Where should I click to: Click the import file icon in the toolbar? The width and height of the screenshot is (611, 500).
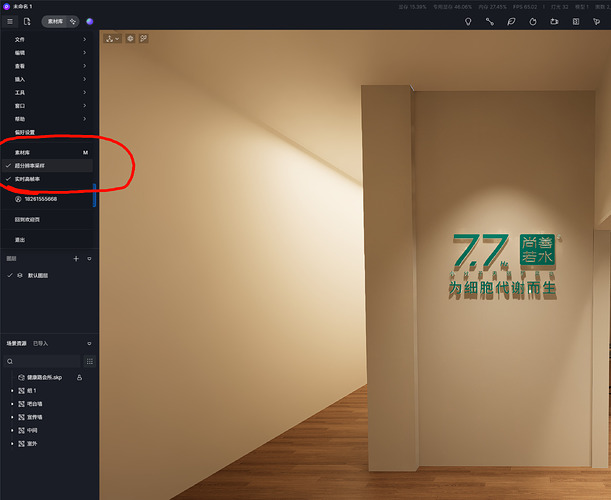[27, 21]
